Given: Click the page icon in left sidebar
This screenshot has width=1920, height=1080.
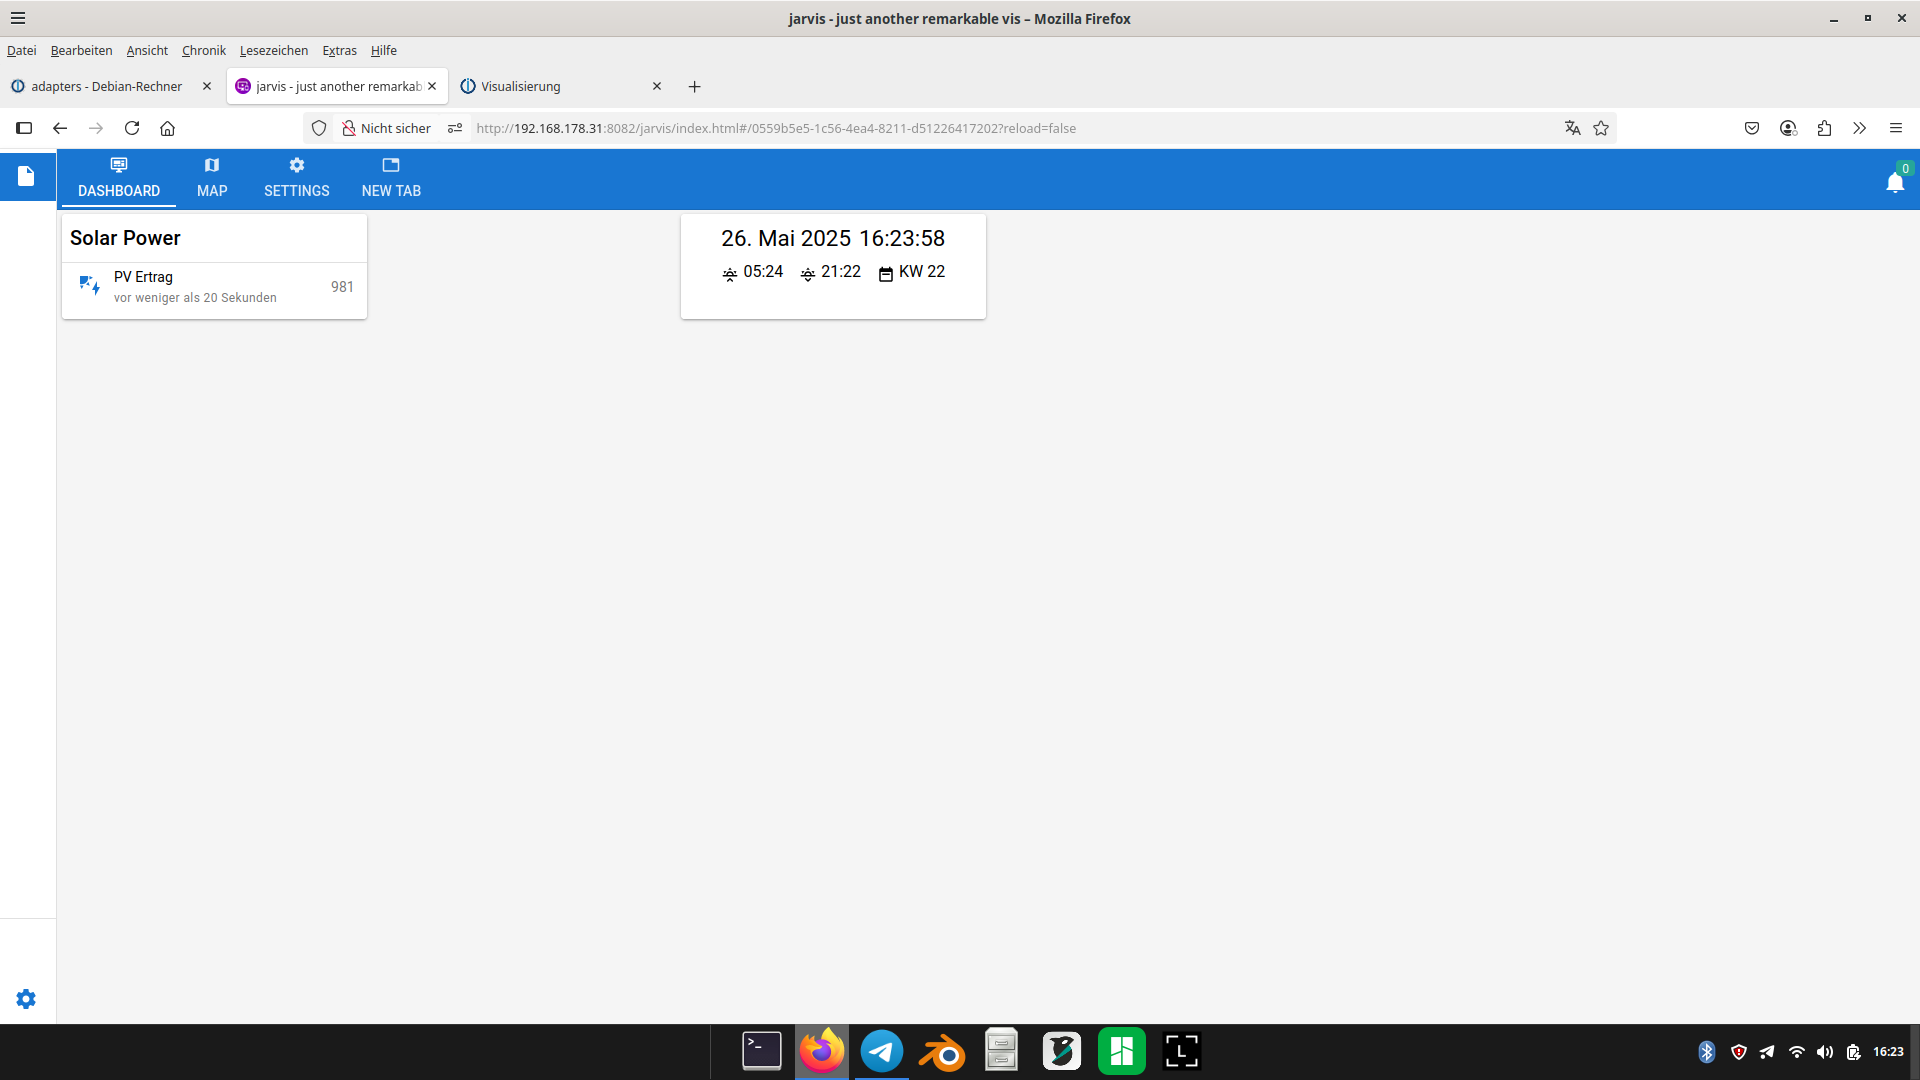Looking at the screenshot, I should (26, 176).
